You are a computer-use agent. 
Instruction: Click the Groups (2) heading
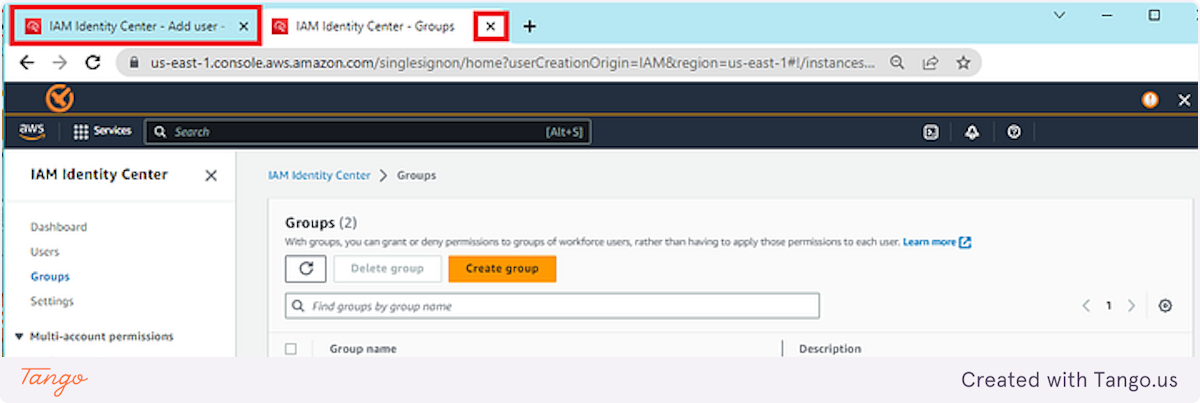tap(321, 222)
